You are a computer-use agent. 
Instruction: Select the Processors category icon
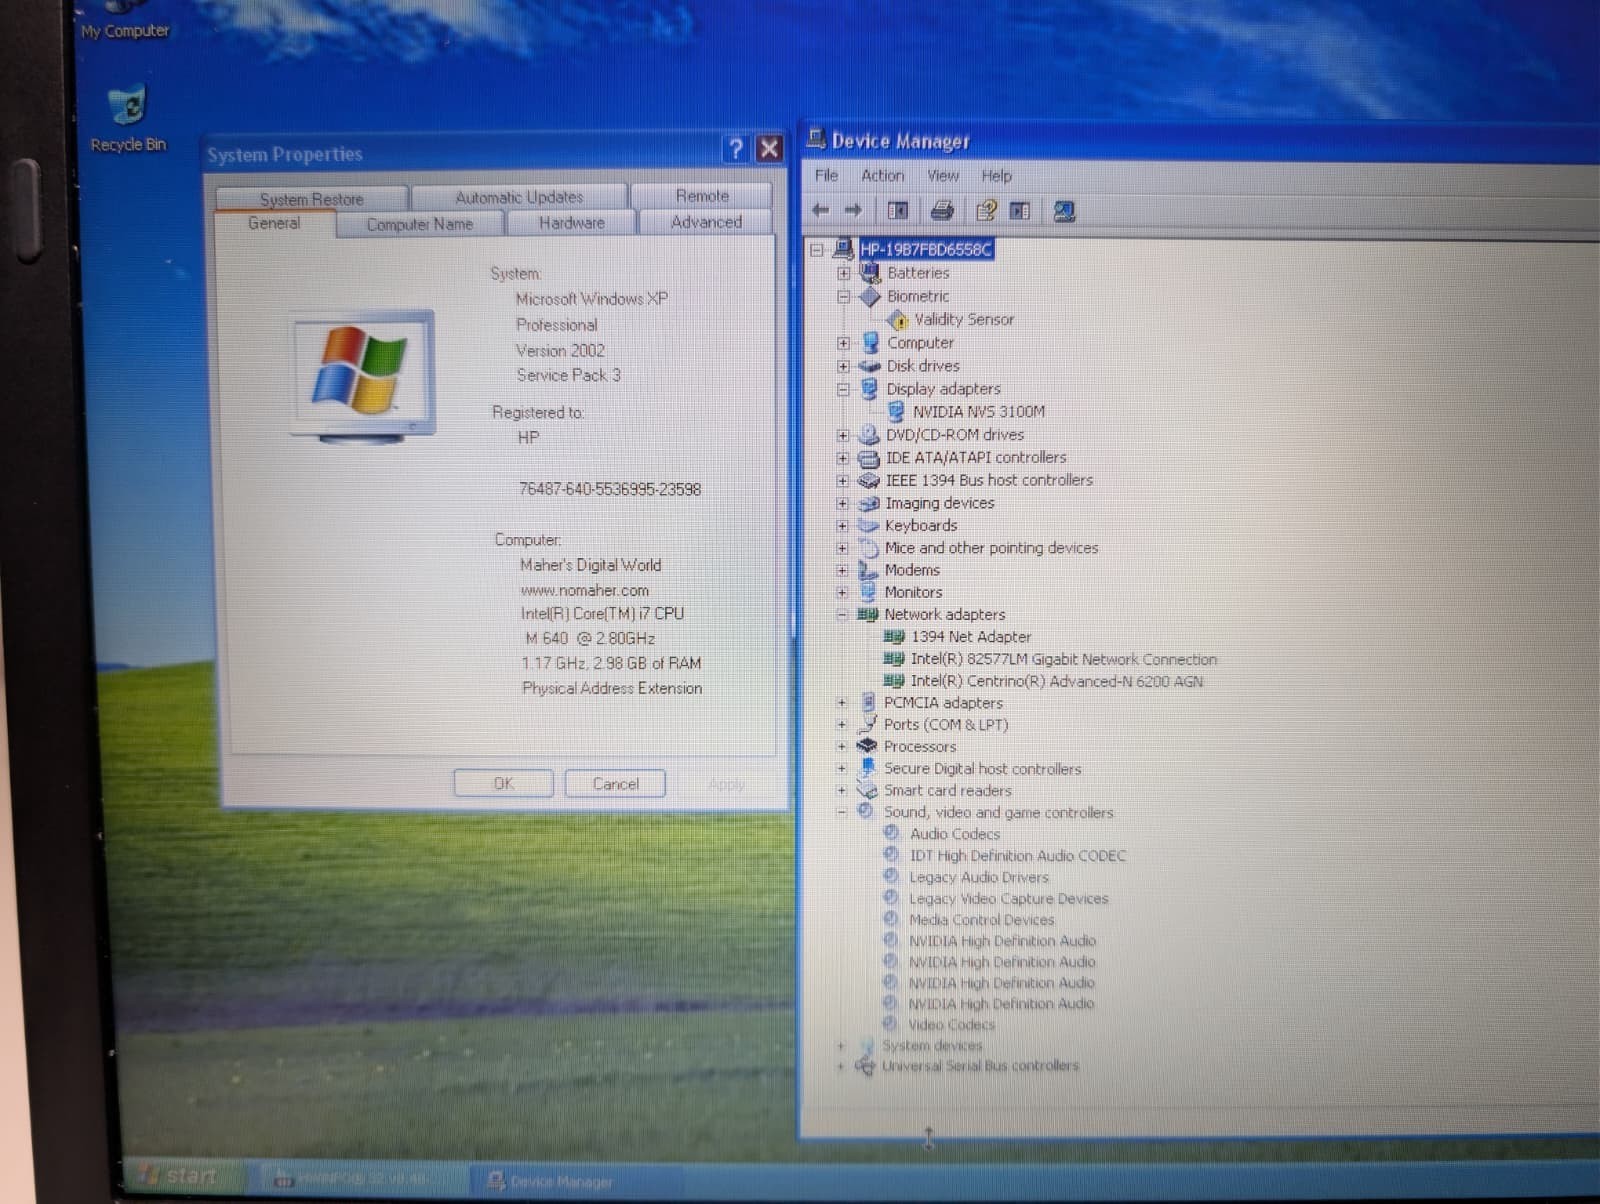867,746
